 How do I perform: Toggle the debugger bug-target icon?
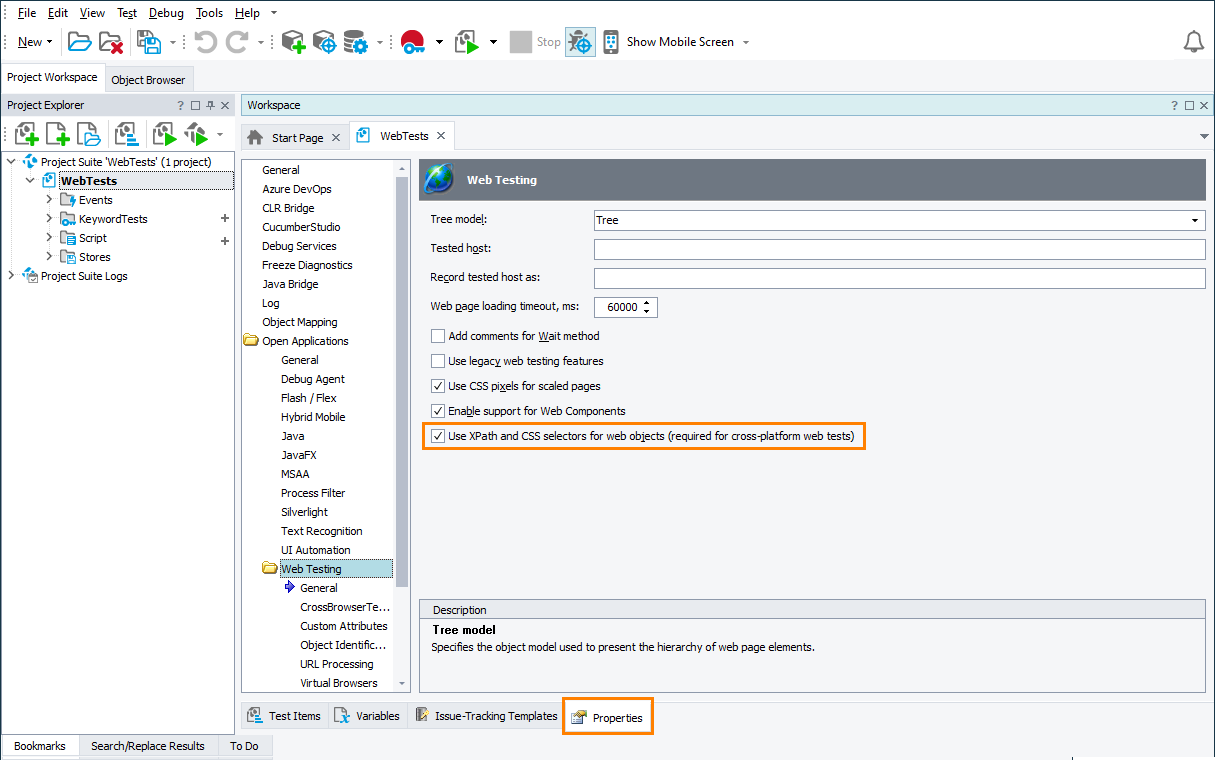580,42
